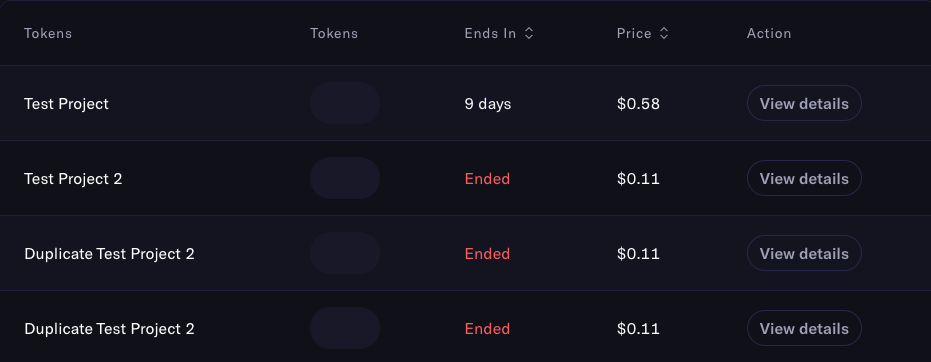Click the sort arrows beside Ends In
The height and width of the screenshot is (362, 931).
pos(529,33)
